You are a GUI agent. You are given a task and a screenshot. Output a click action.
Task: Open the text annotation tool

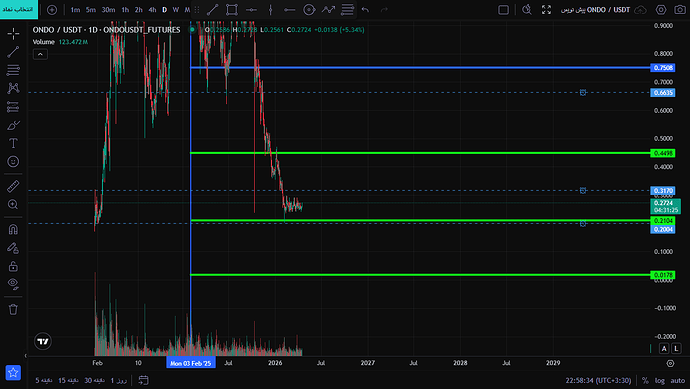[13, 143]
